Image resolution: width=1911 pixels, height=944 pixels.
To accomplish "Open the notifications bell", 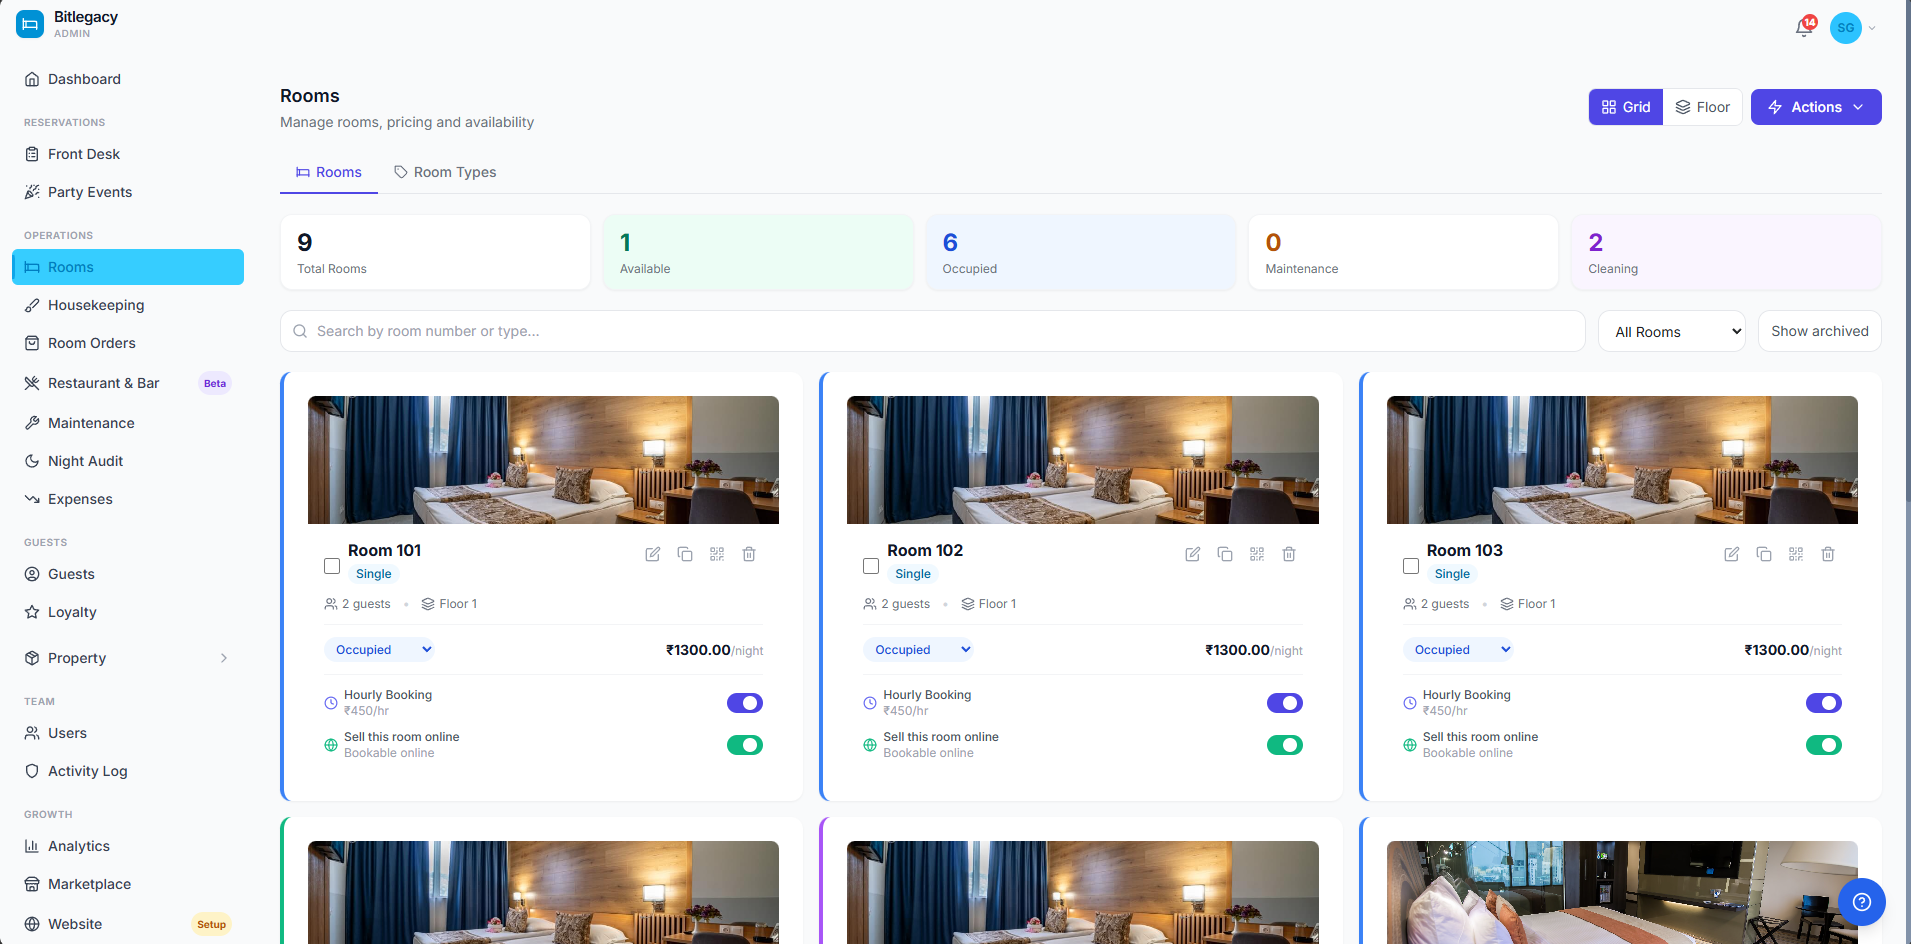I will [1804, 28].
